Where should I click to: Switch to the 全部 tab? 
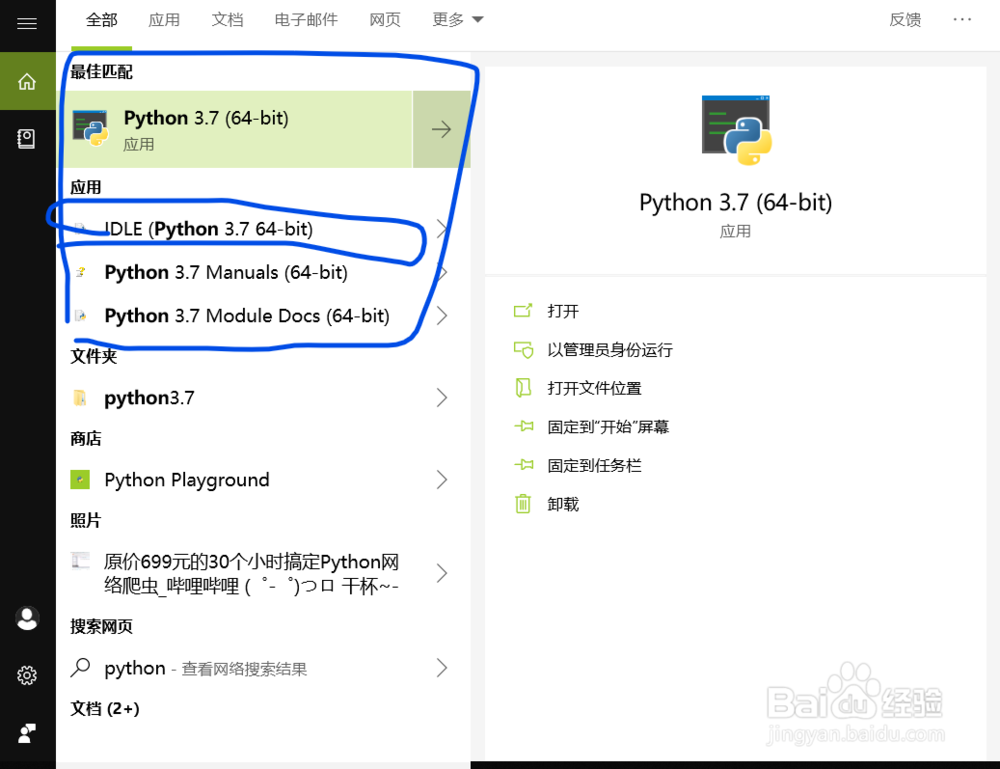click(101, 20)
